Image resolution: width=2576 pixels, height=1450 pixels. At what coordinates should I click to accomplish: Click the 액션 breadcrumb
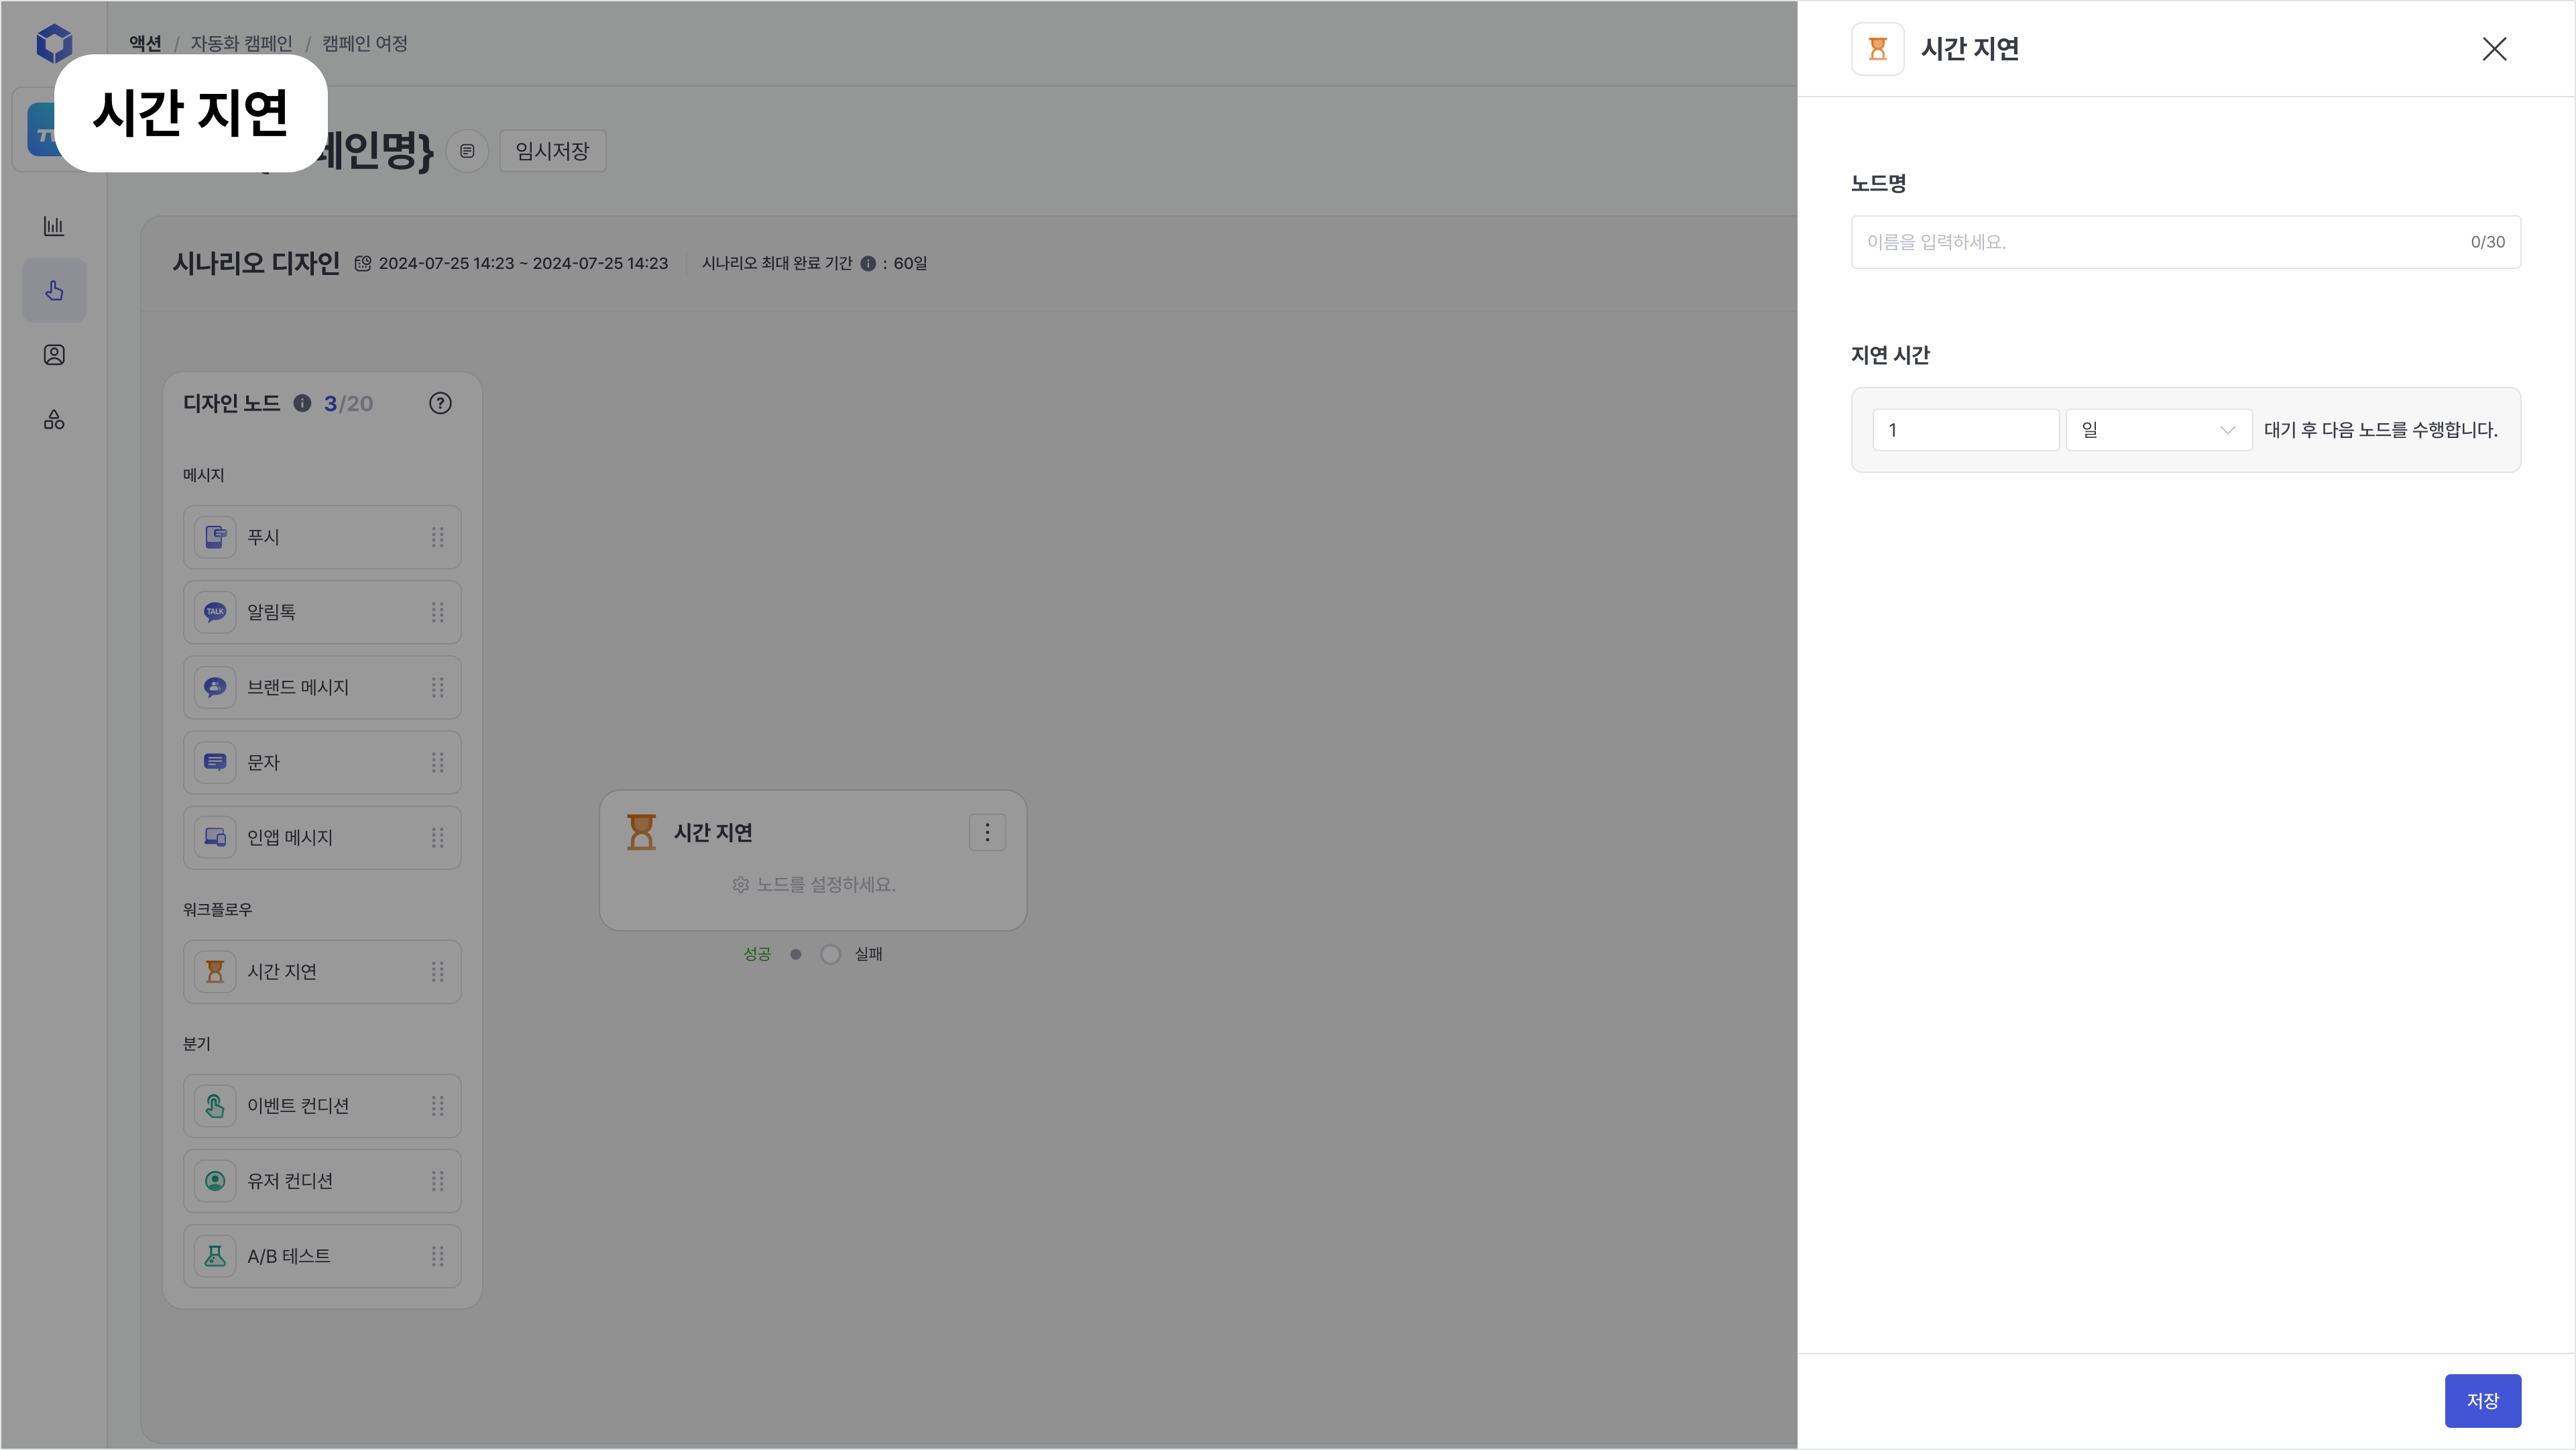pos(145,43)
